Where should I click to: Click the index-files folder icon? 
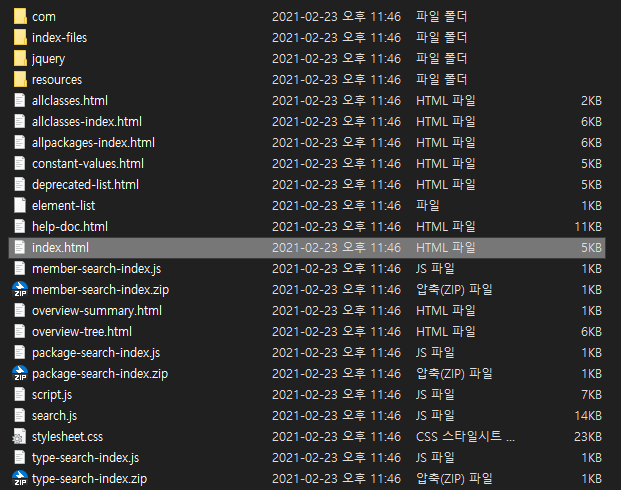tap(20, 38)
